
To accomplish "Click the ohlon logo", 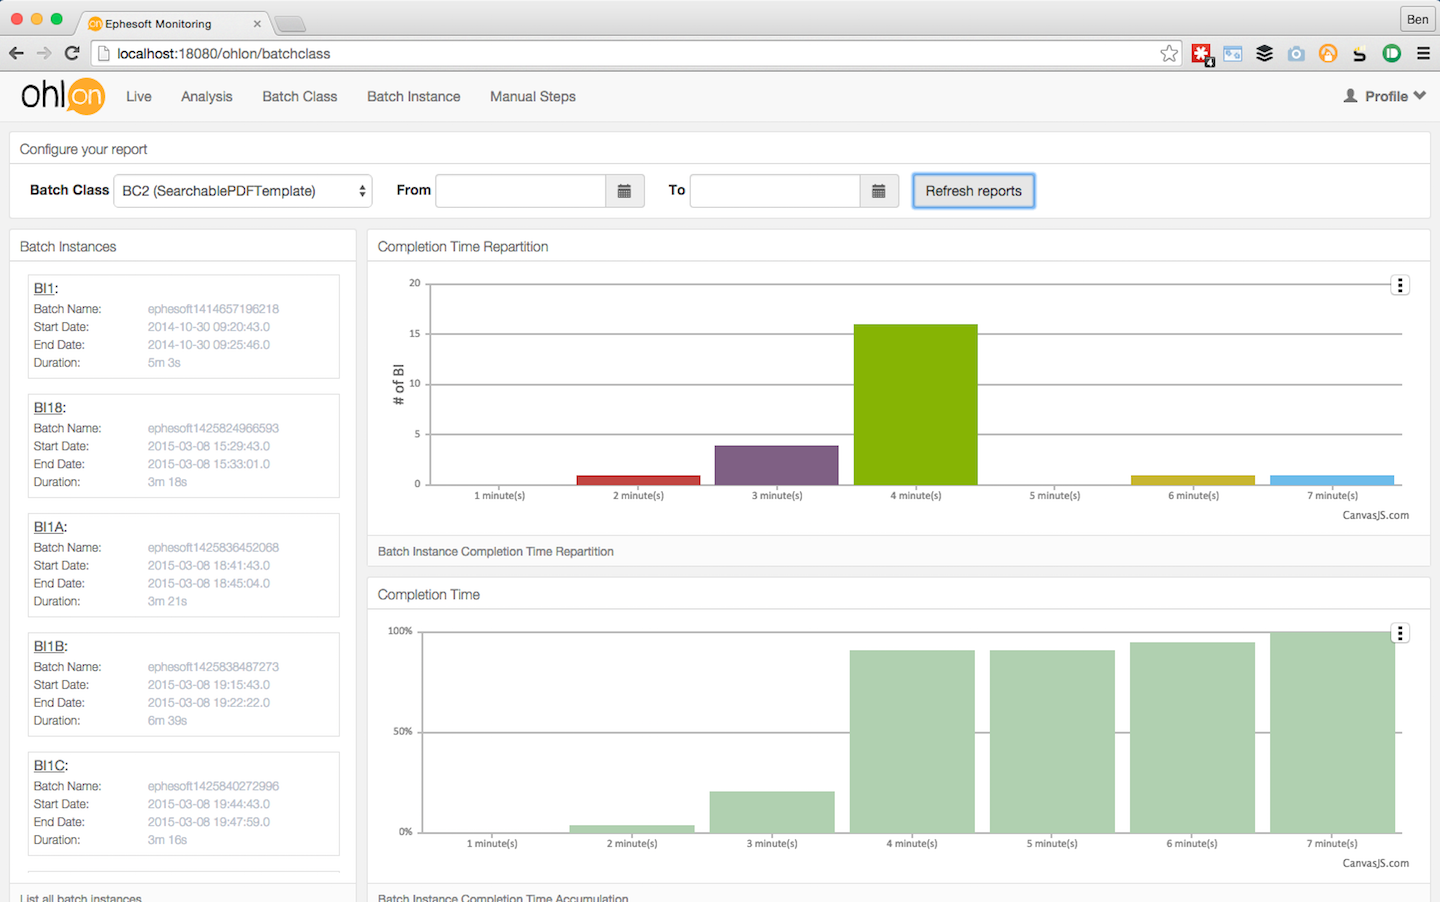I will point(62,96).
